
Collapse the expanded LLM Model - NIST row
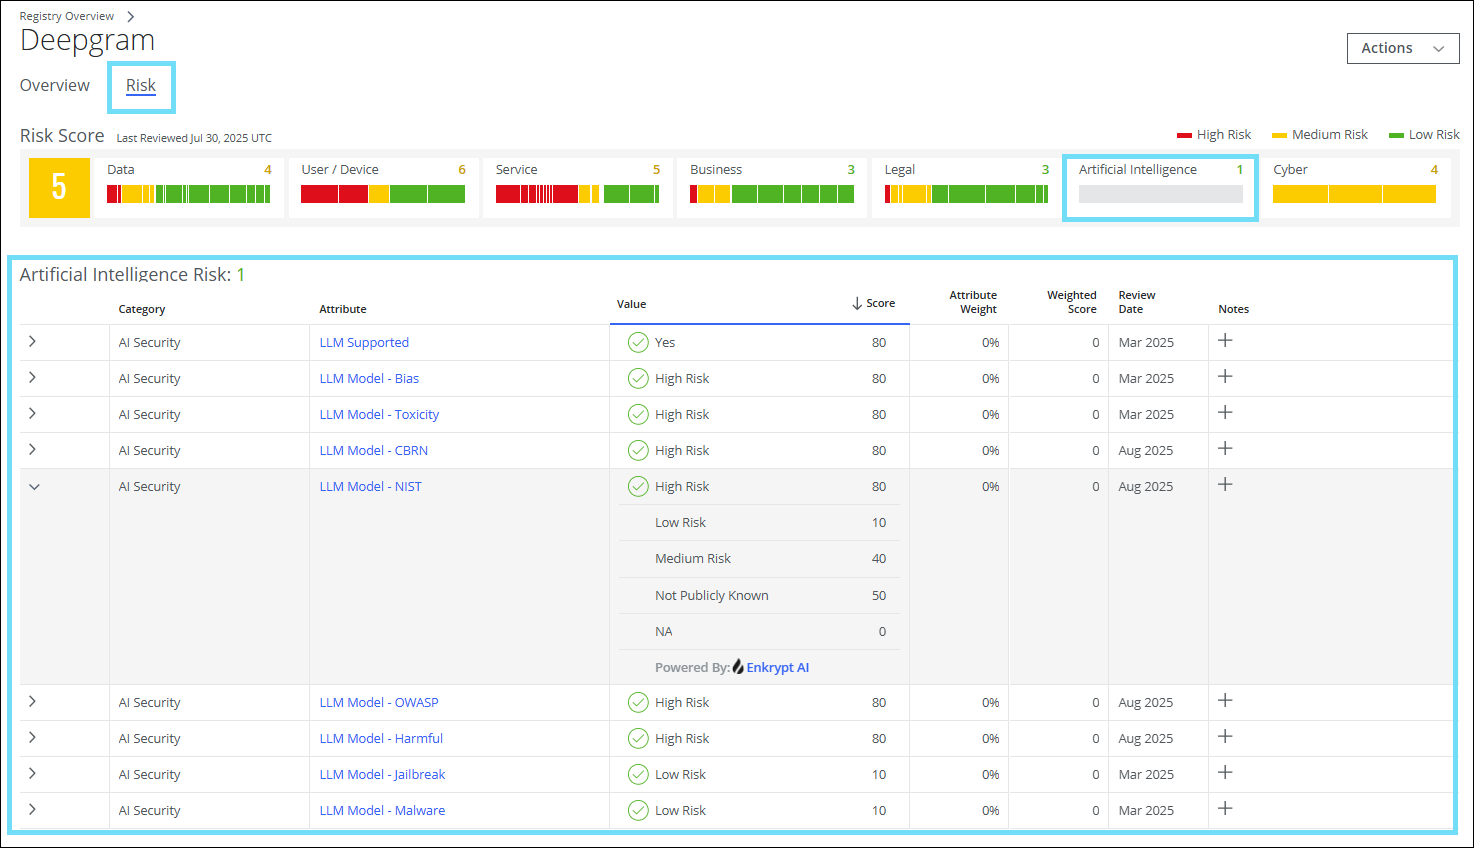click(34, 487)
